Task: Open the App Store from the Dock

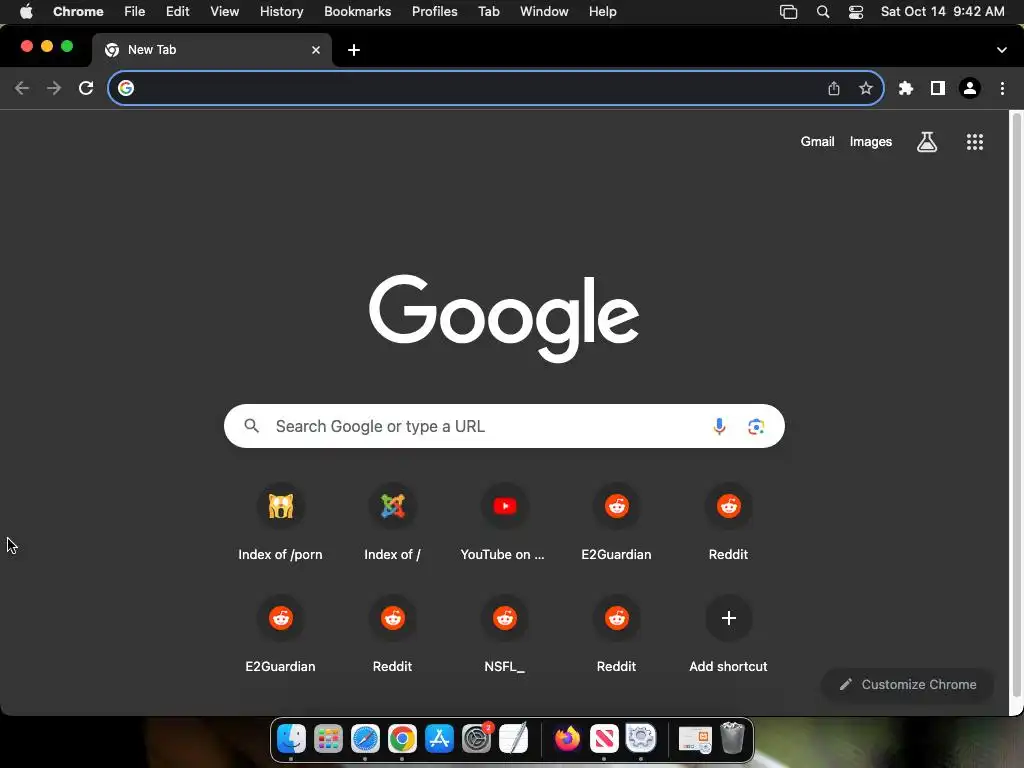Action: click(439, 739)
